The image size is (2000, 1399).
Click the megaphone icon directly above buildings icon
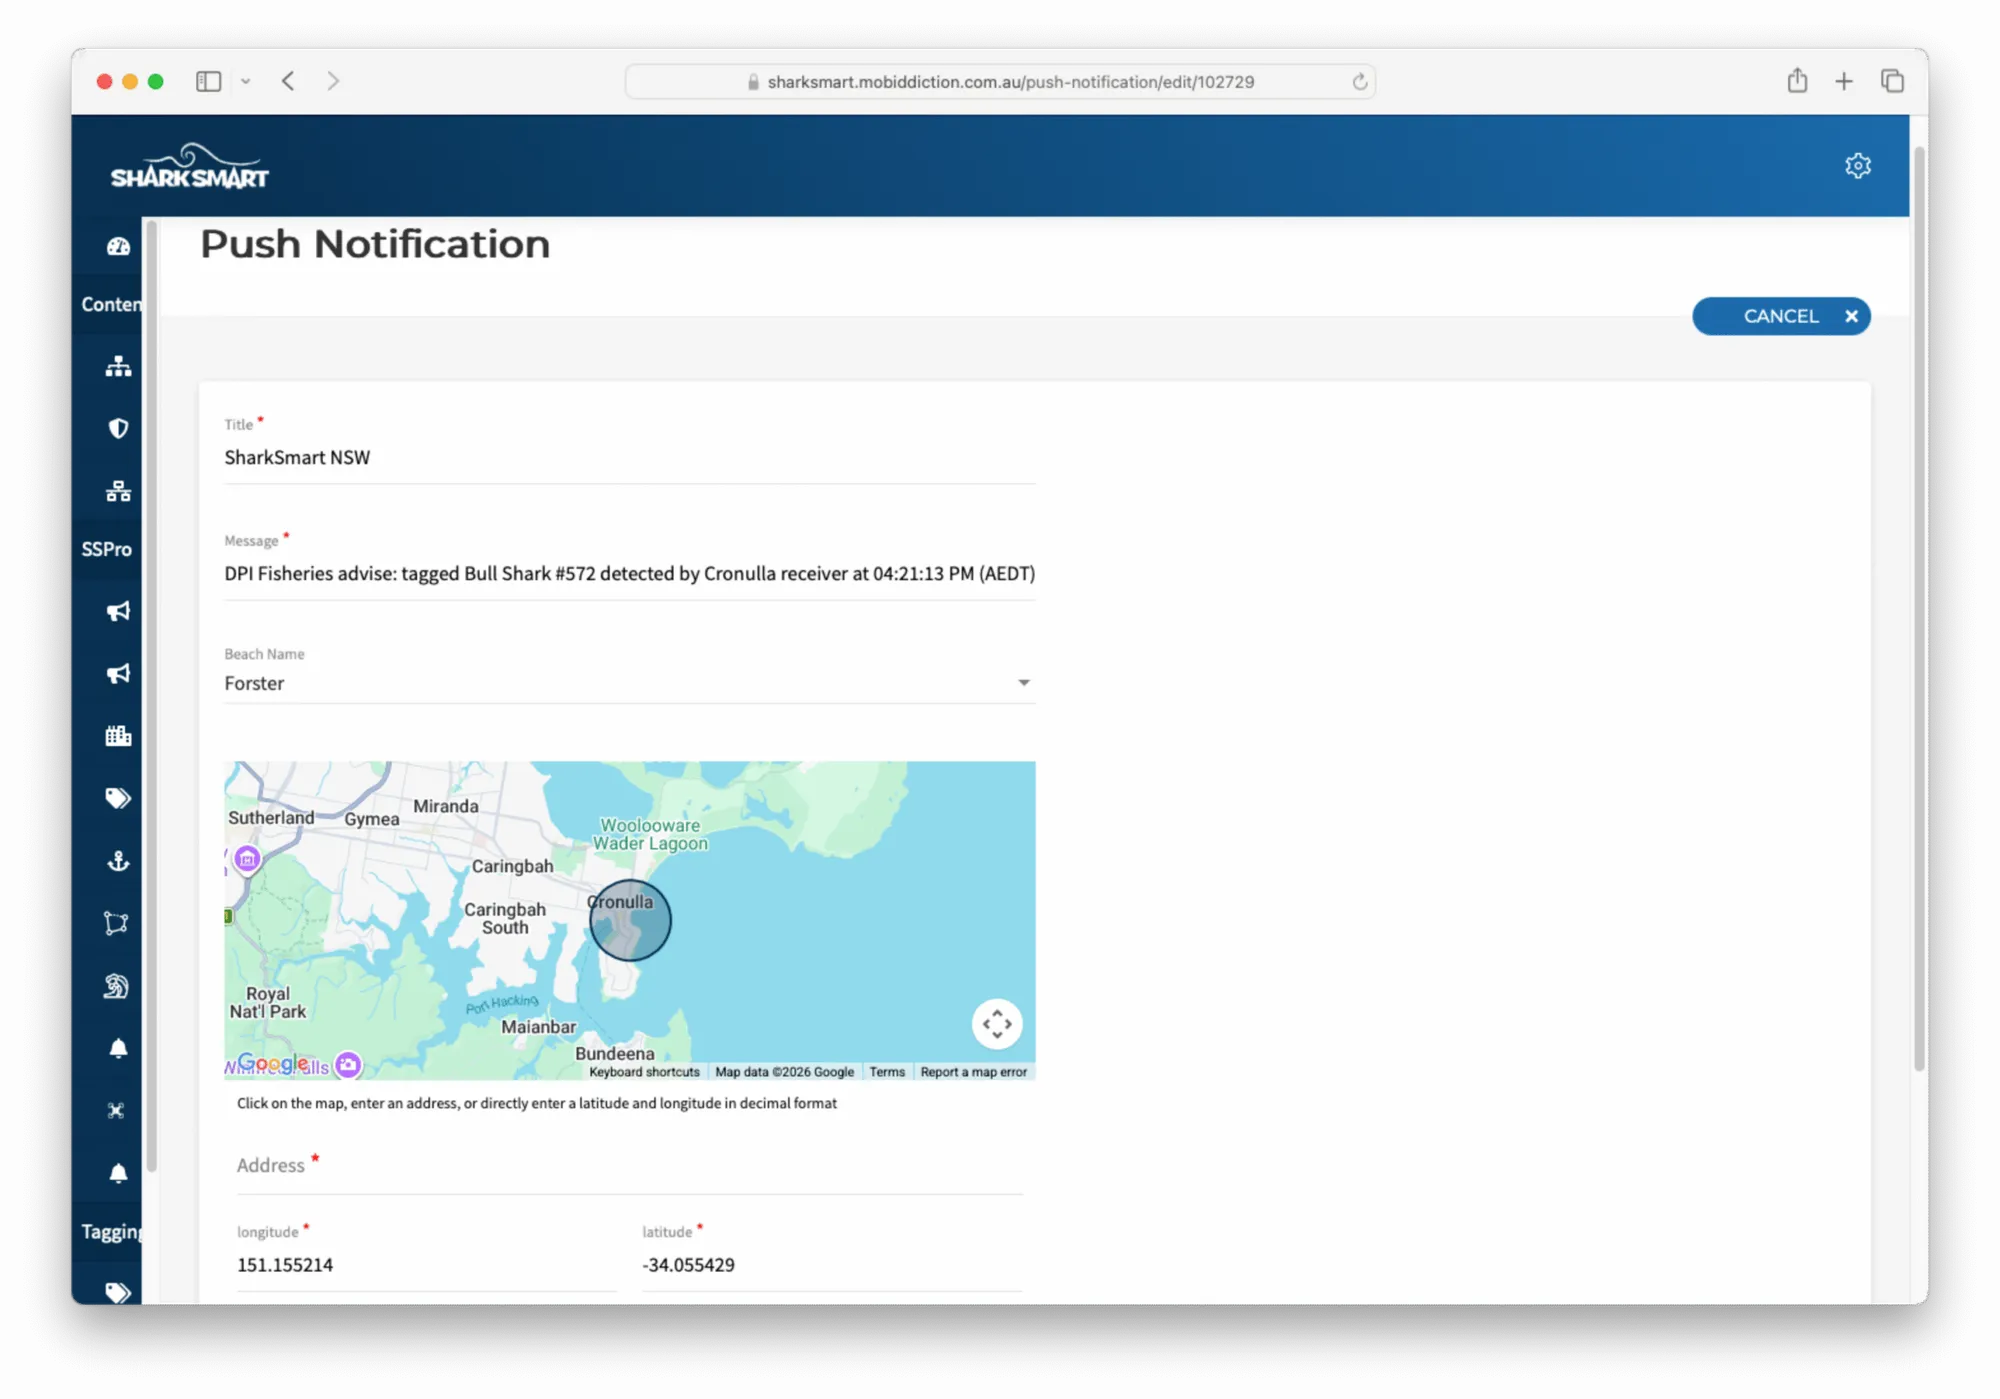(x=118, y=673)
